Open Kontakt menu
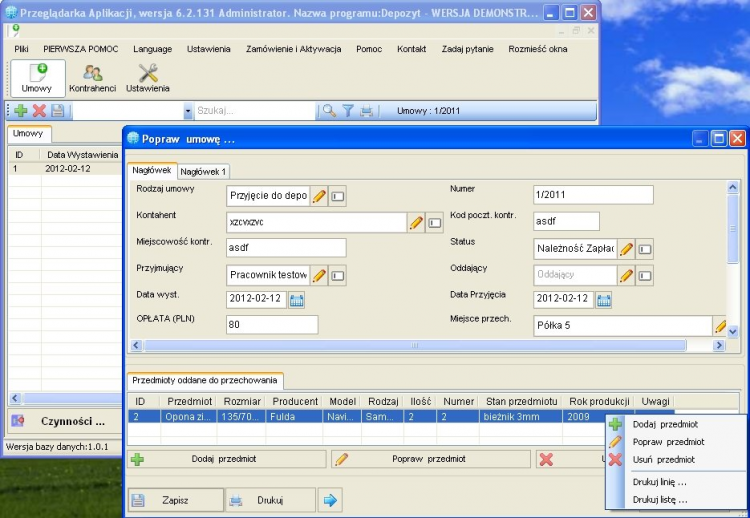Image resolution: width=750 pixels, height=518 pixels. [x=411, y=49]
